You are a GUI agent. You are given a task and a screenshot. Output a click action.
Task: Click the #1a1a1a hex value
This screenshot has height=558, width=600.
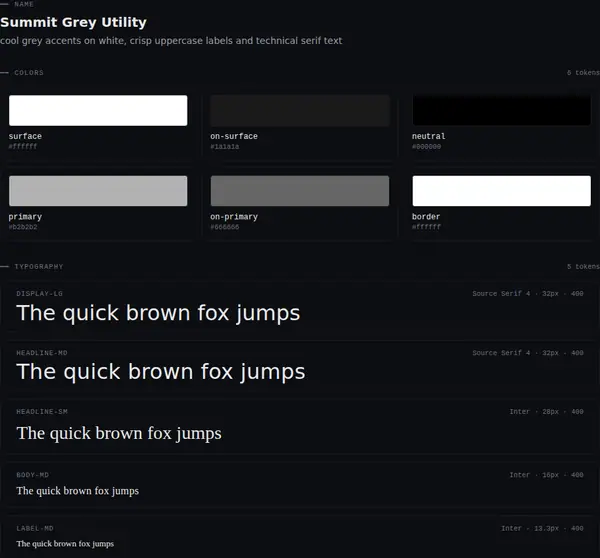[225, 147]
